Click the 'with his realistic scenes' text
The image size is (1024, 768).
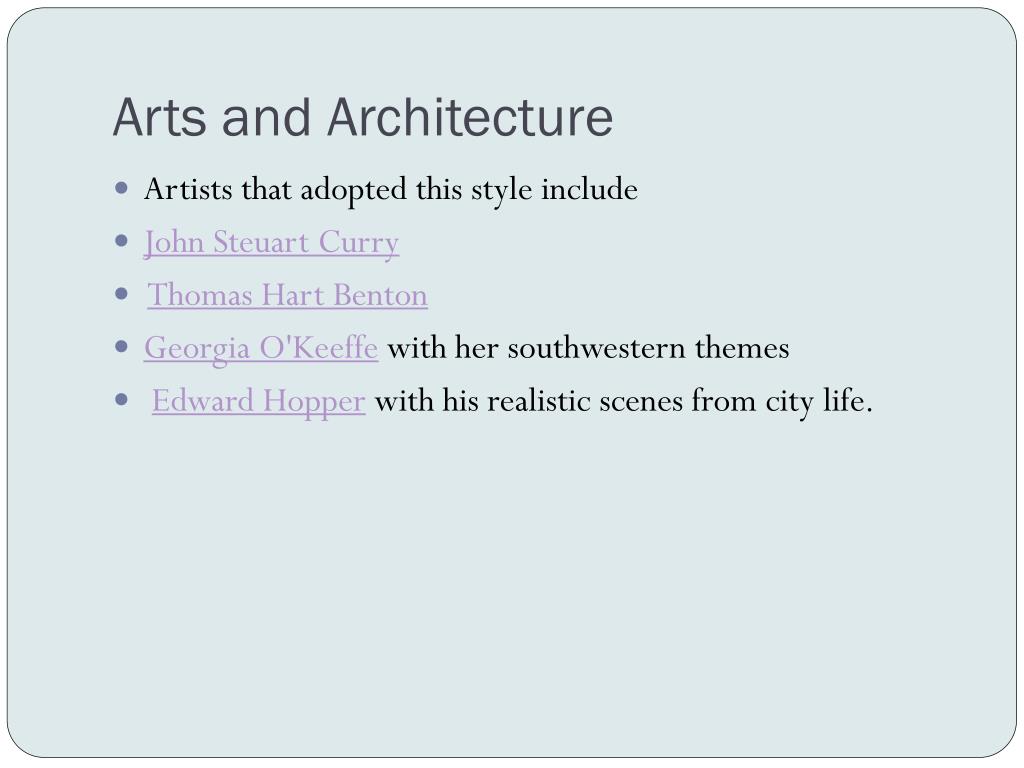tap(528, 400)
